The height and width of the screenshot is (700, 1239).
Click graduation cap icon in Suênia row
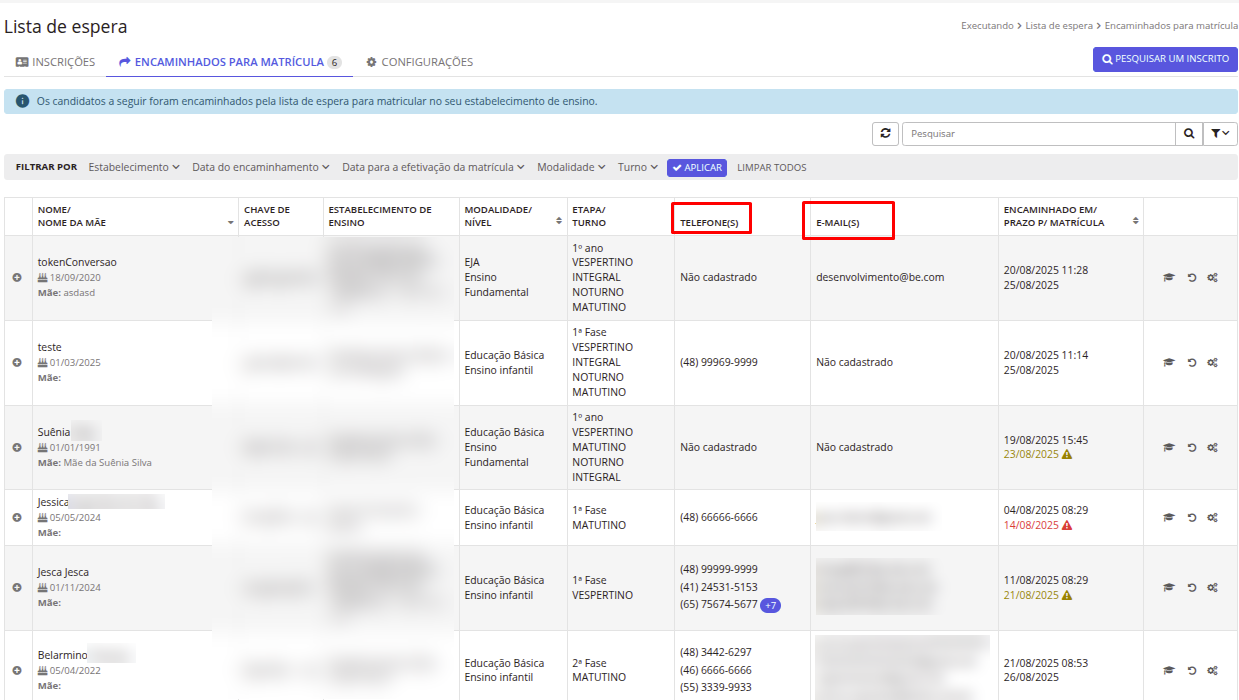[1169, 448]
